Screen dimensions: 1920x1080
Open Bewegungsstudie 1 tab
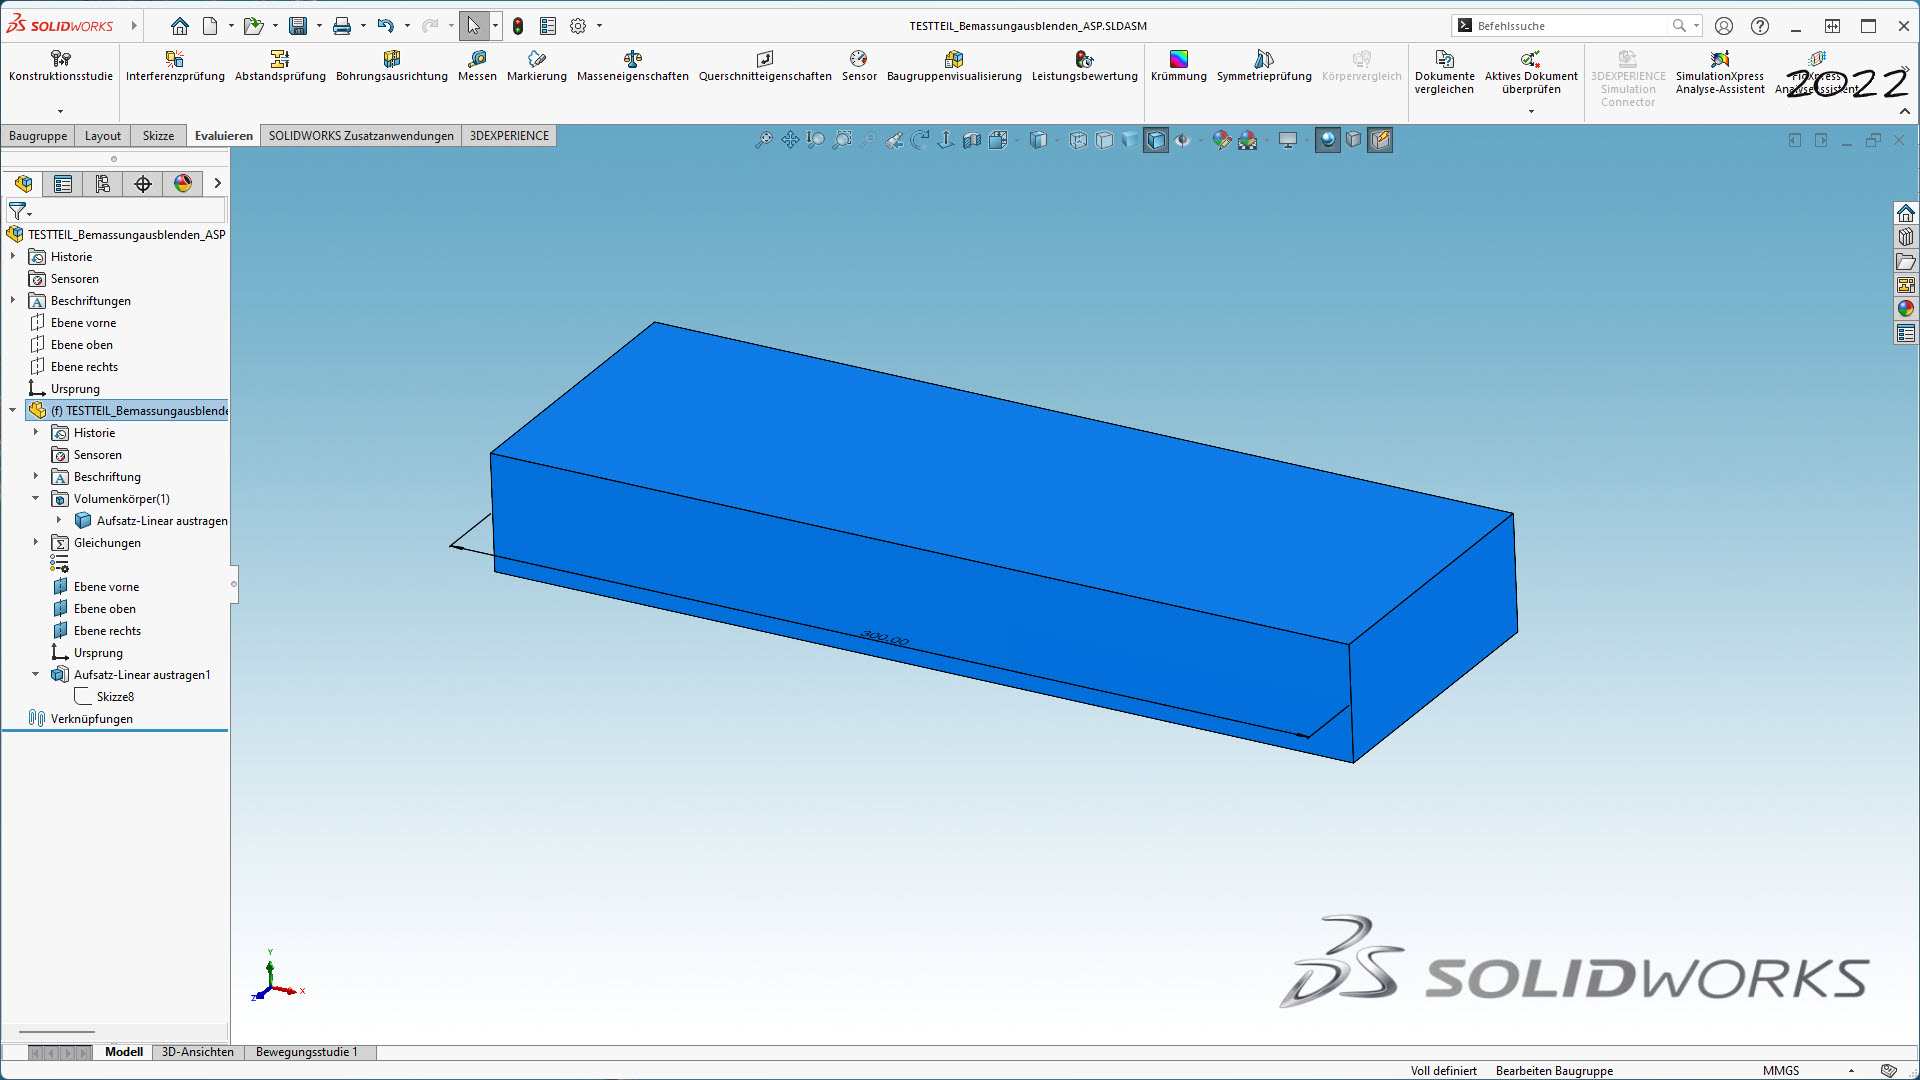(x=307, y=1052)
